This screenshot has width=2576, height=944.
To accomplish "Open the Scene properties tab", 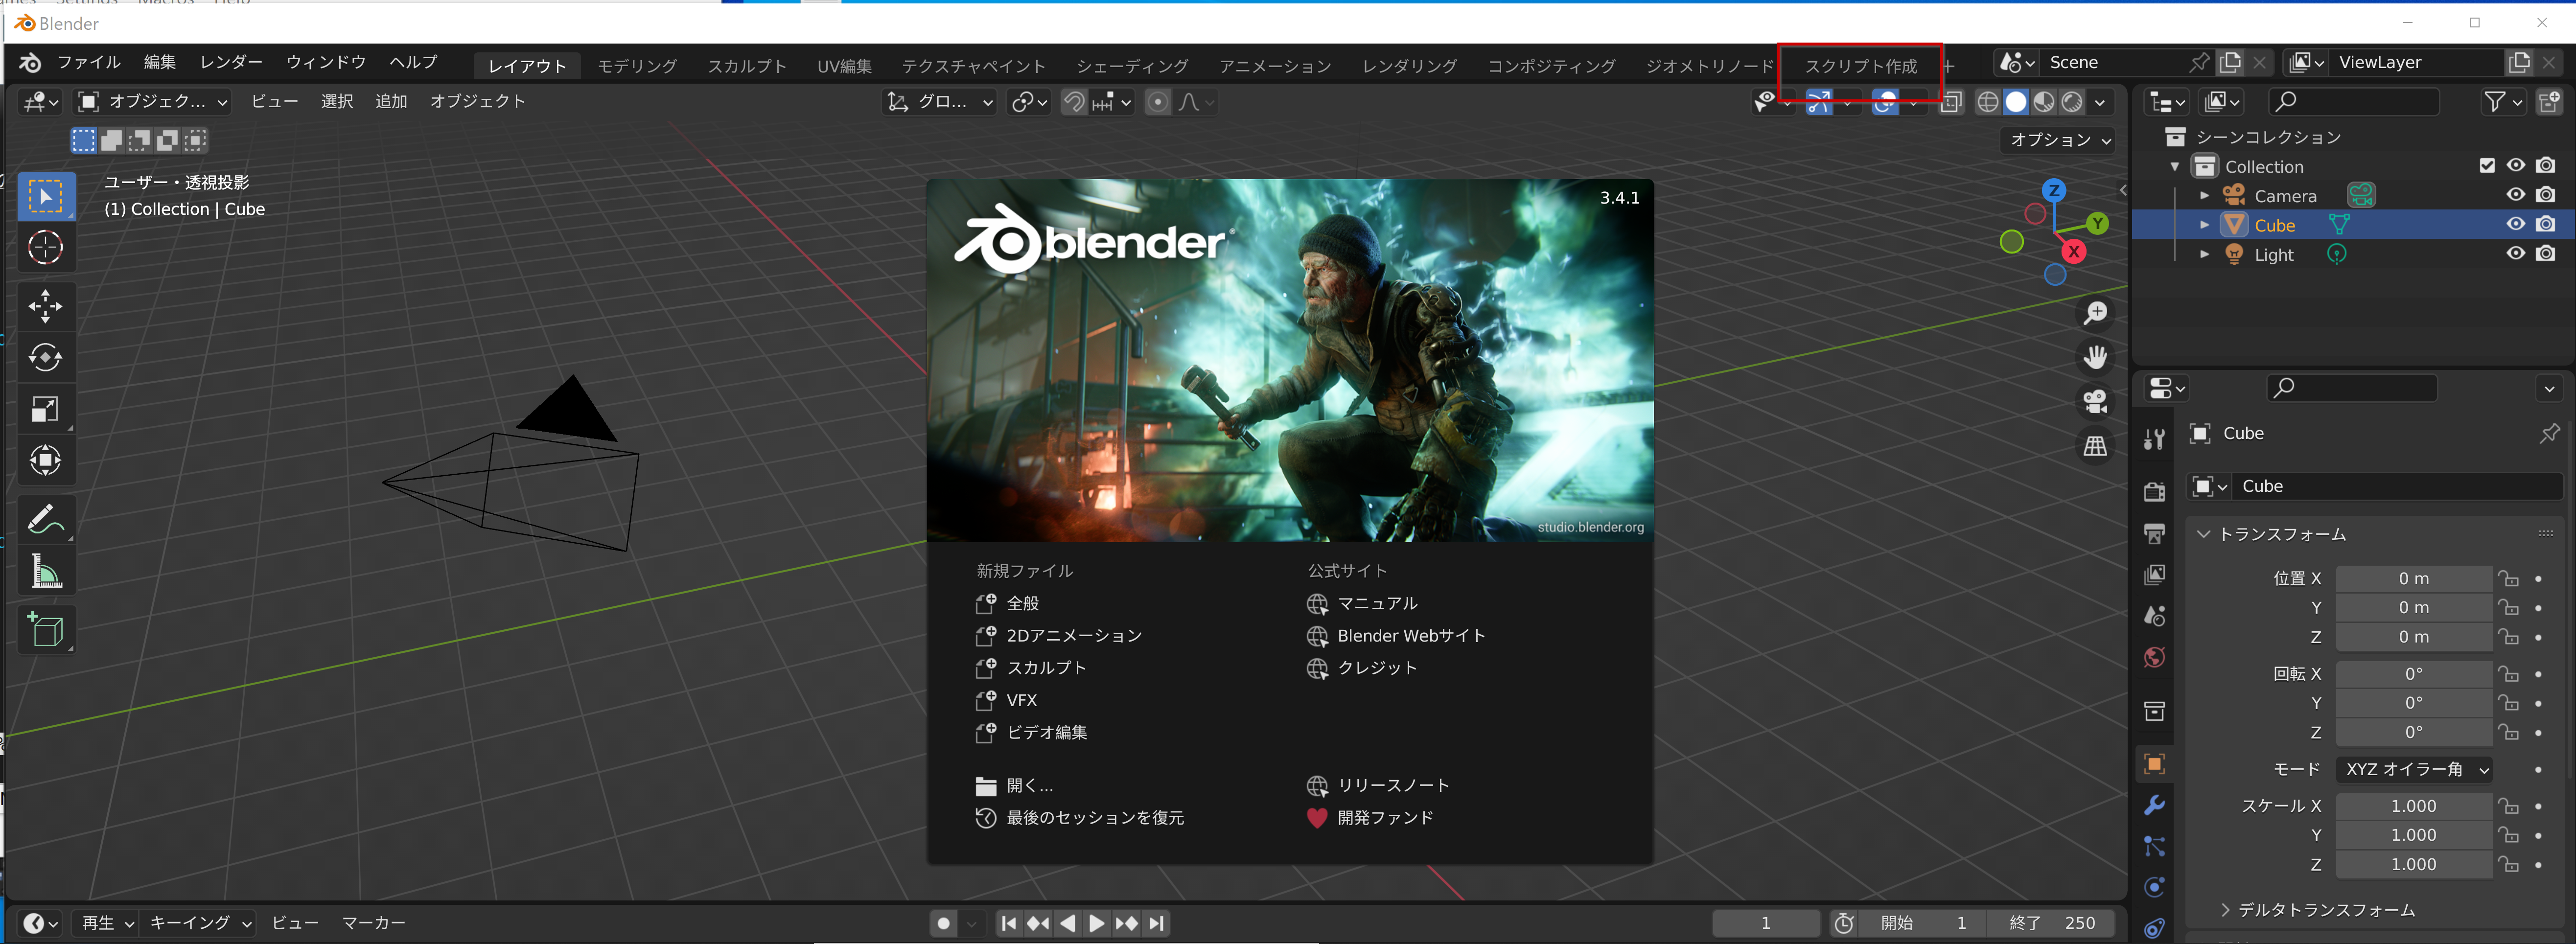I will pyautogui.click(x=2155, y=616).
